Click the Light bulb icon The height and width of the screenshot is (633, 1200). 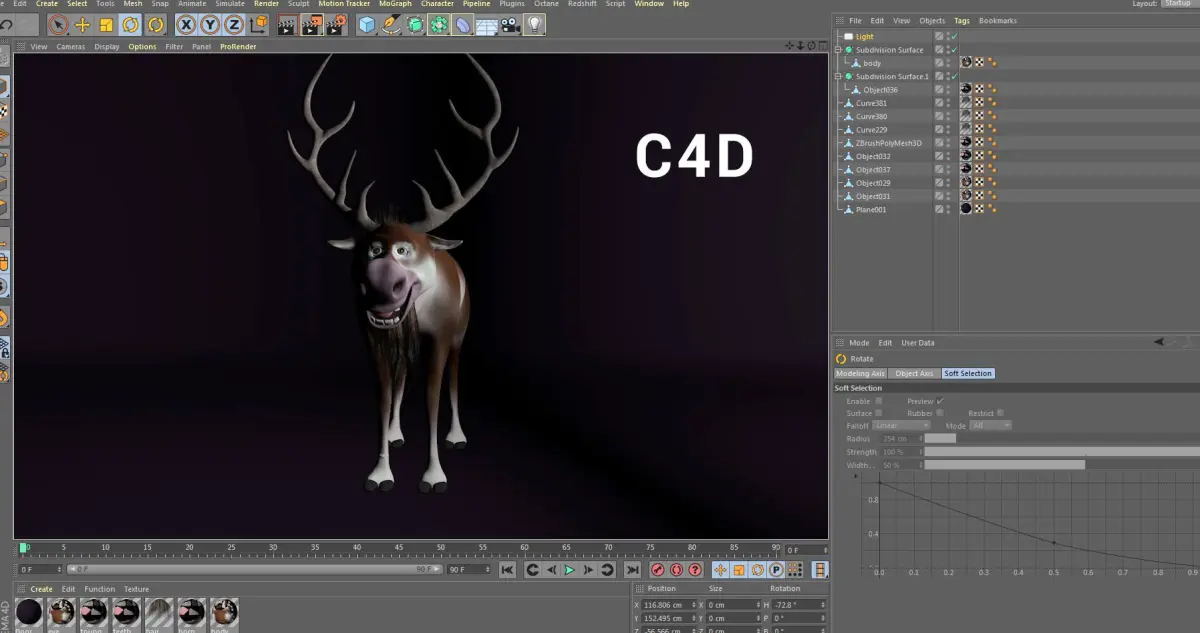point(535,25)
